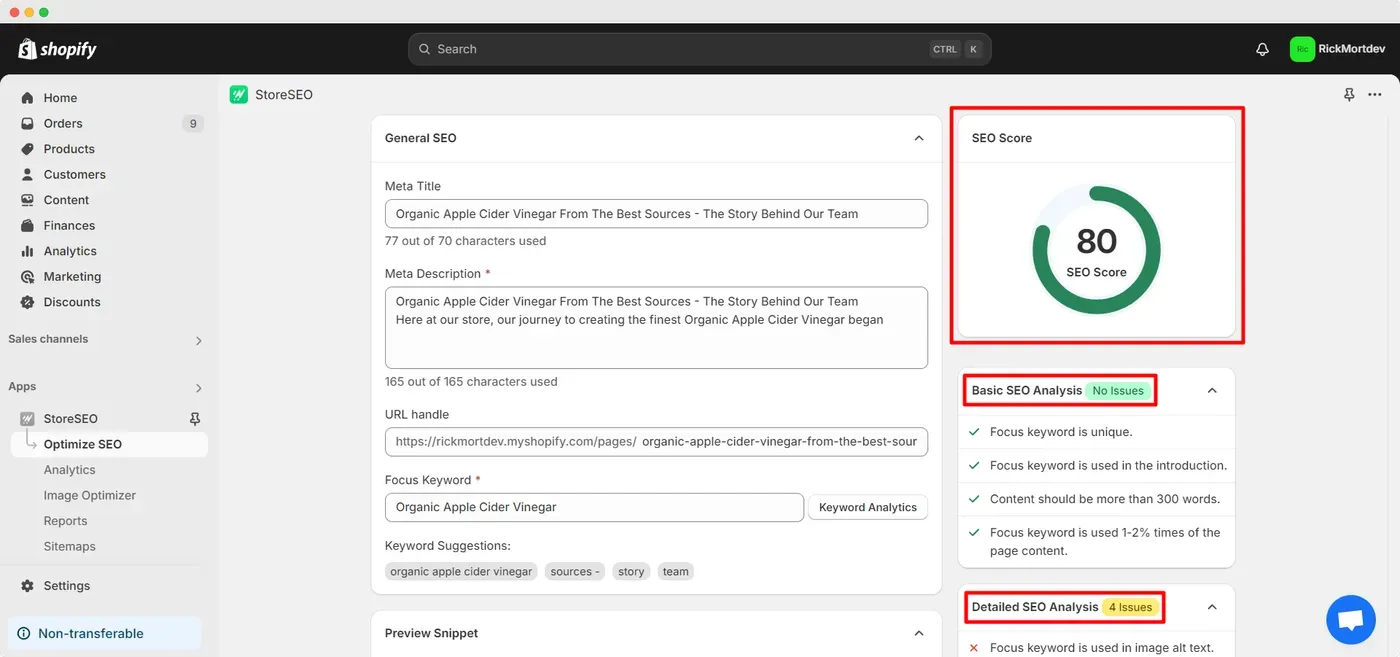Click the StoreSEO sidebar app icon
Viewport: 1400px width, 657px height.
pos(27,418)
